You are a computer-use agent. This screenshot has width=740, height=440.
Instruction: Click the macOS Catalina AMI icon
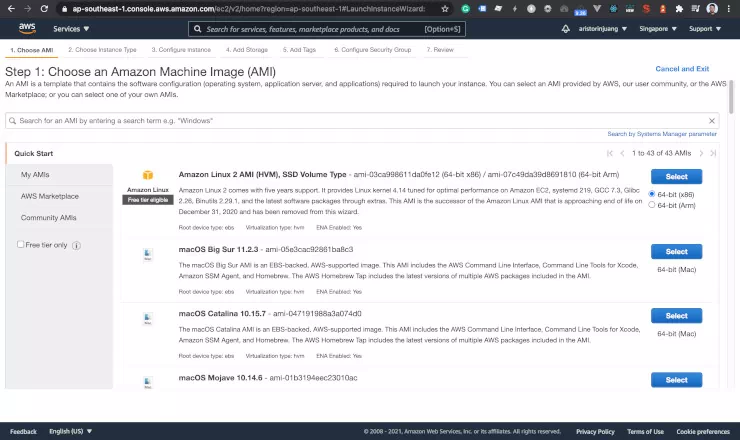coord(148,319)
